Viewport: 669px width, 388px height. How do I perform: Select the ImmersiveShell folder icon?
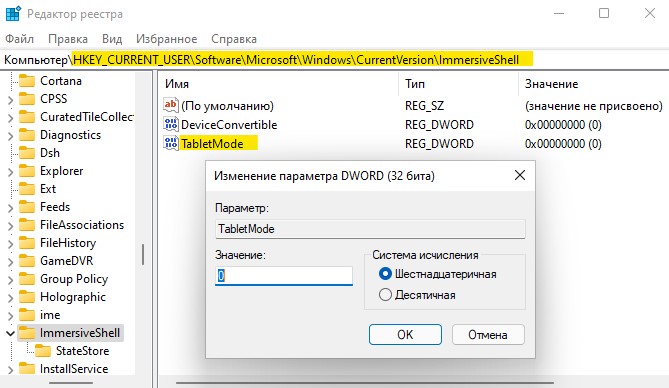[27, 333]
